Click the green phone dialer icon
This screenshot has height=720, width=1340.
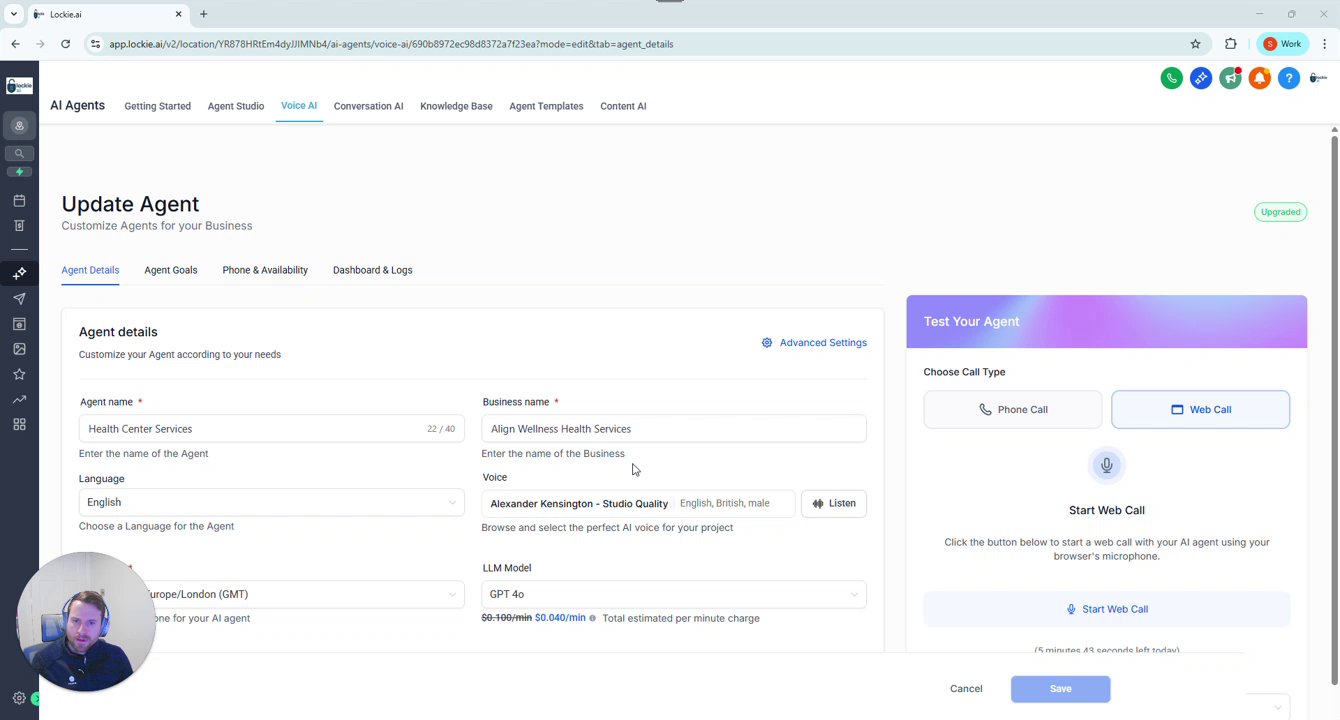click(1171, 78)
